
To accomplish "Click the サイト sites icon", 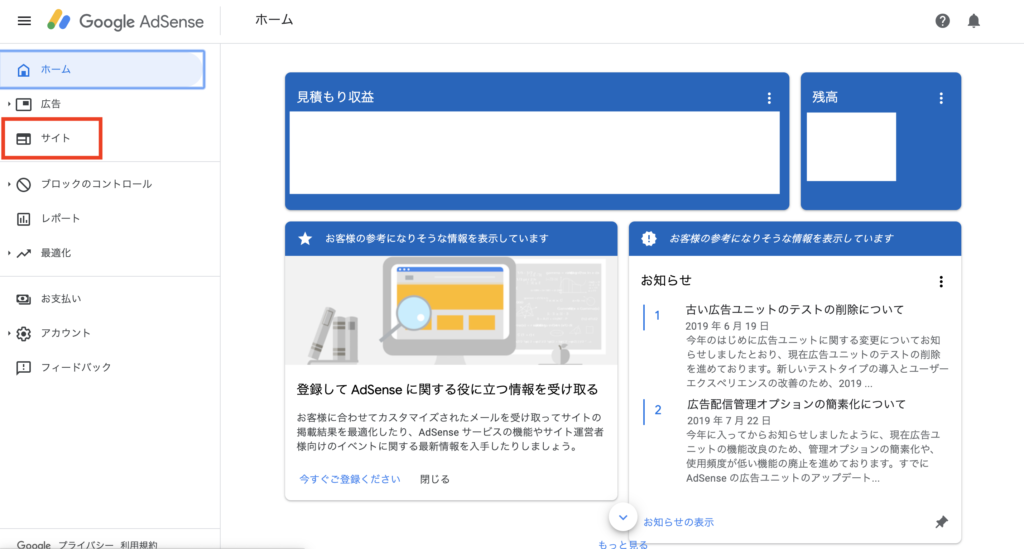I will click(24, 138).
